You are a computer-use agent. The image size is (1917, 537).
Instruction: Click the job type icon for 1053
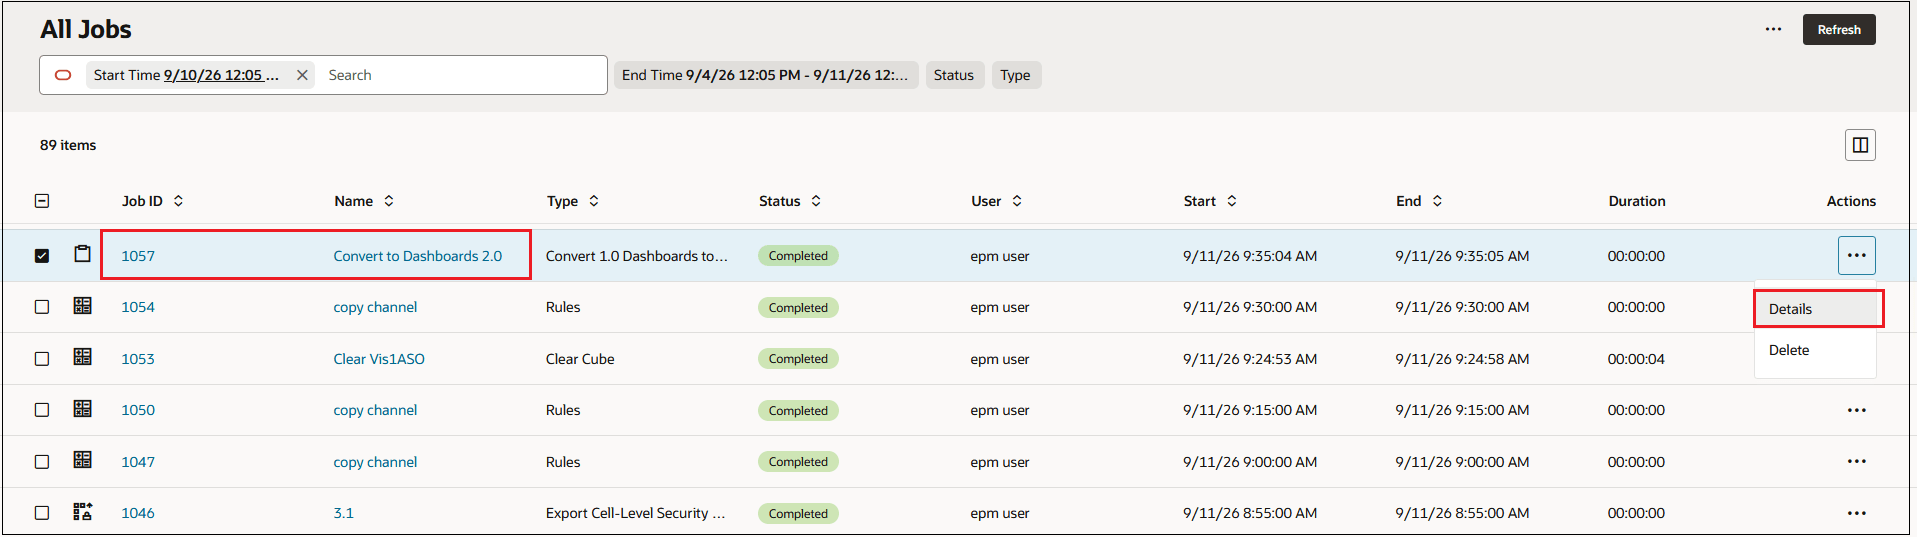[83, 357]
